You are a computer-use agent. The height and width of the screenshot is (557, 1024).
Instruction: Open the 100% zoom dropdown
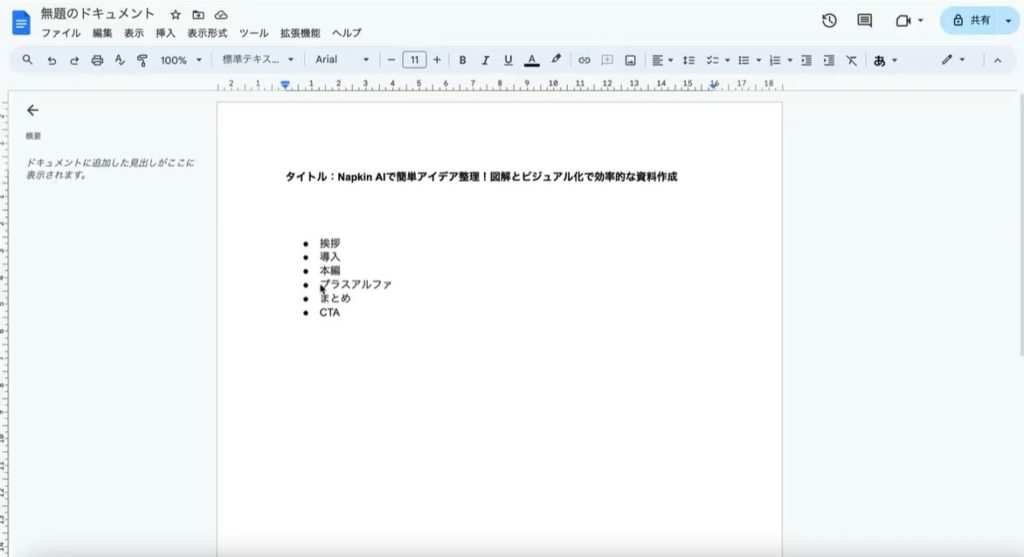click(x=181, y=60)
